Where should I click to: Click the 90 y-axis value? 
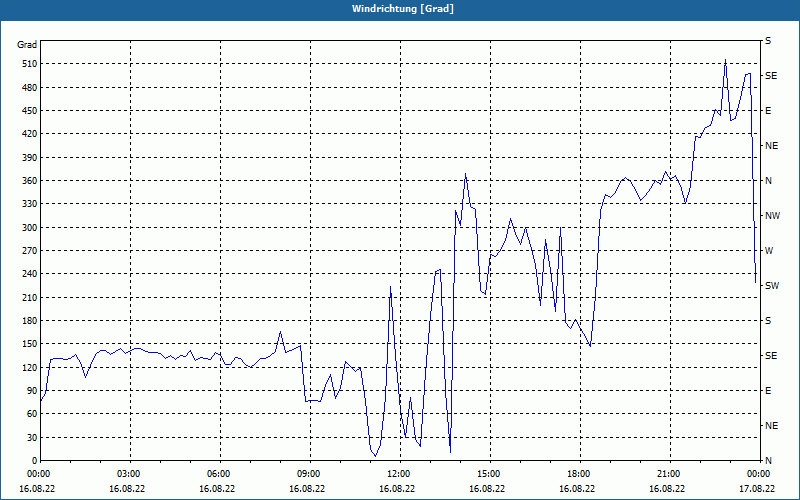point(32,390)
